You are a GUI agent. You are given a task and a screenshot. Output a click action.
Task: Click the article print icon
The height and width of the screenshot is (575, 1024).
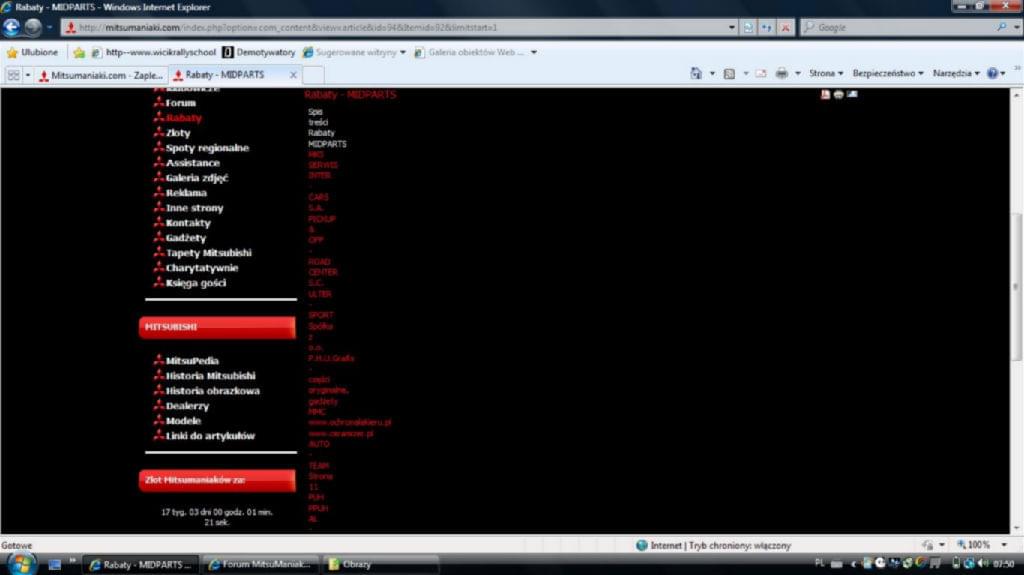pos(839,94)
